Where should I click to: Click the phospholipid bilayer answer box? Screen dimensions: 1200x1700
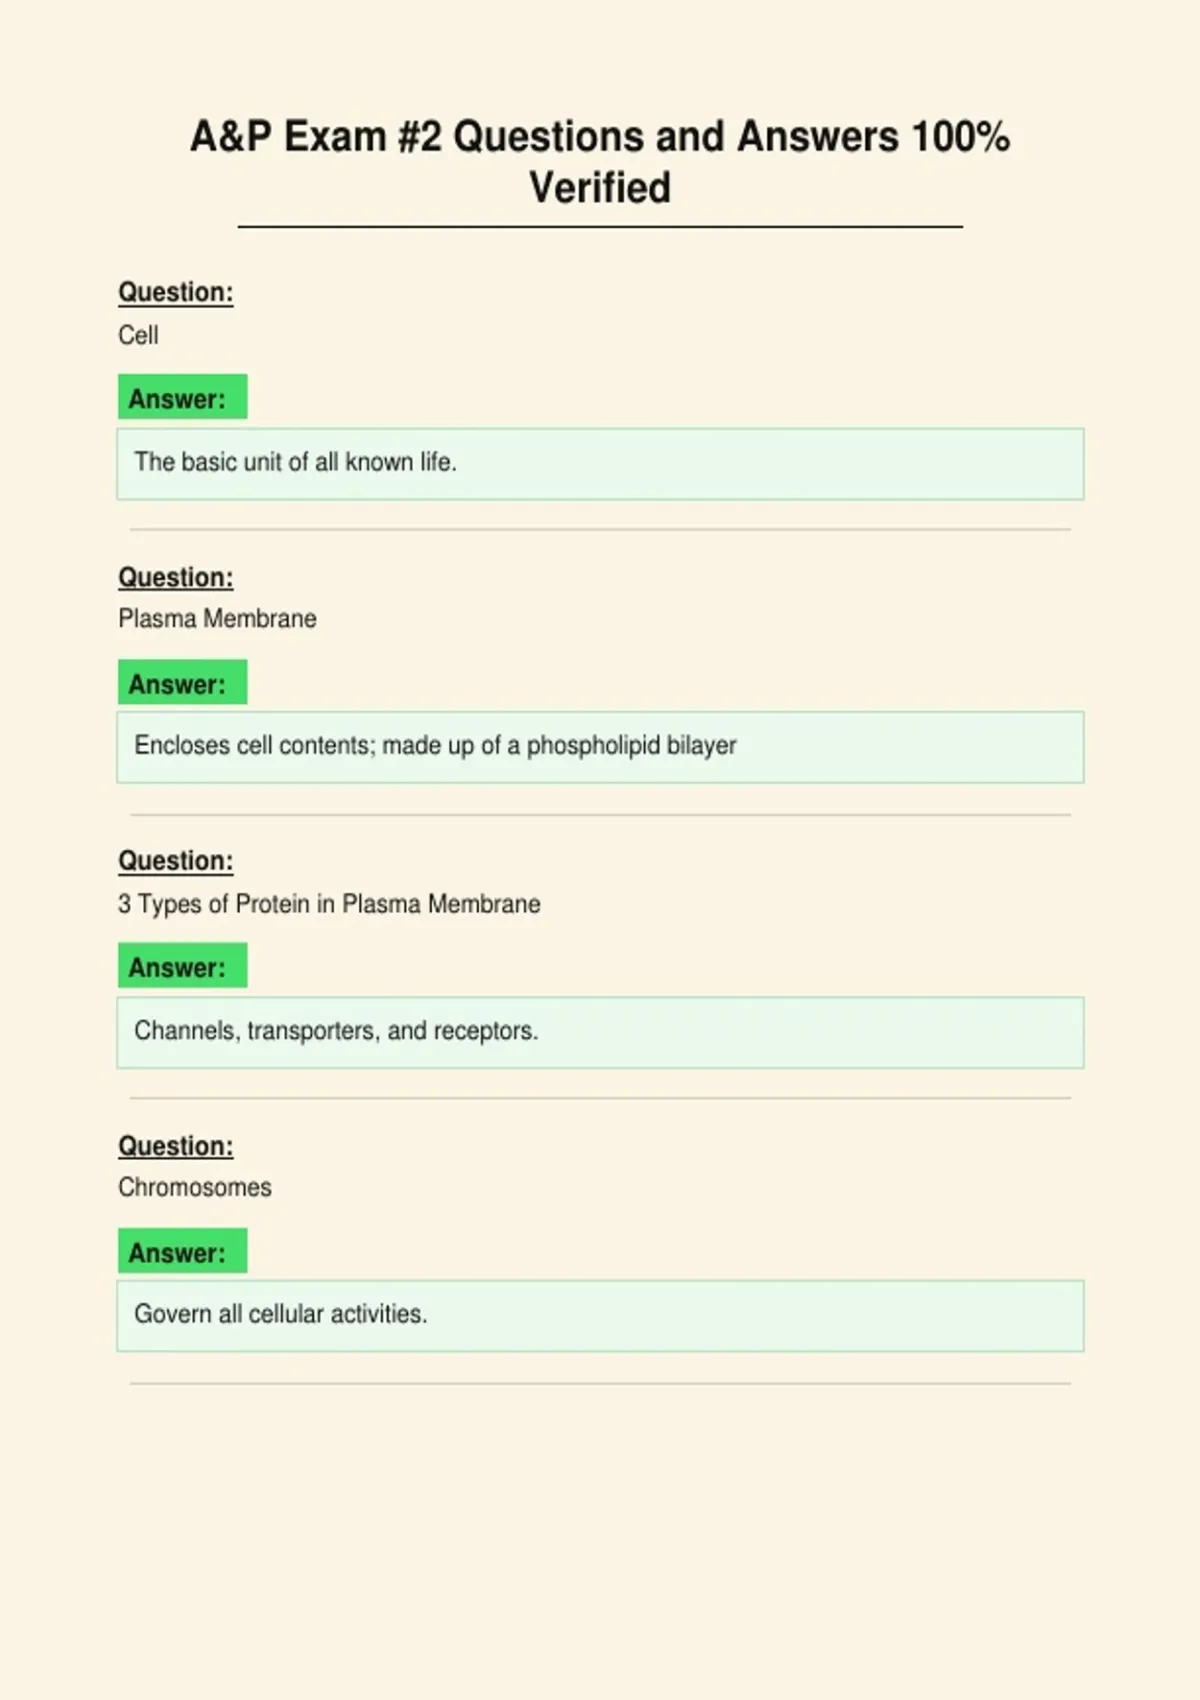[x=600, y=747]
